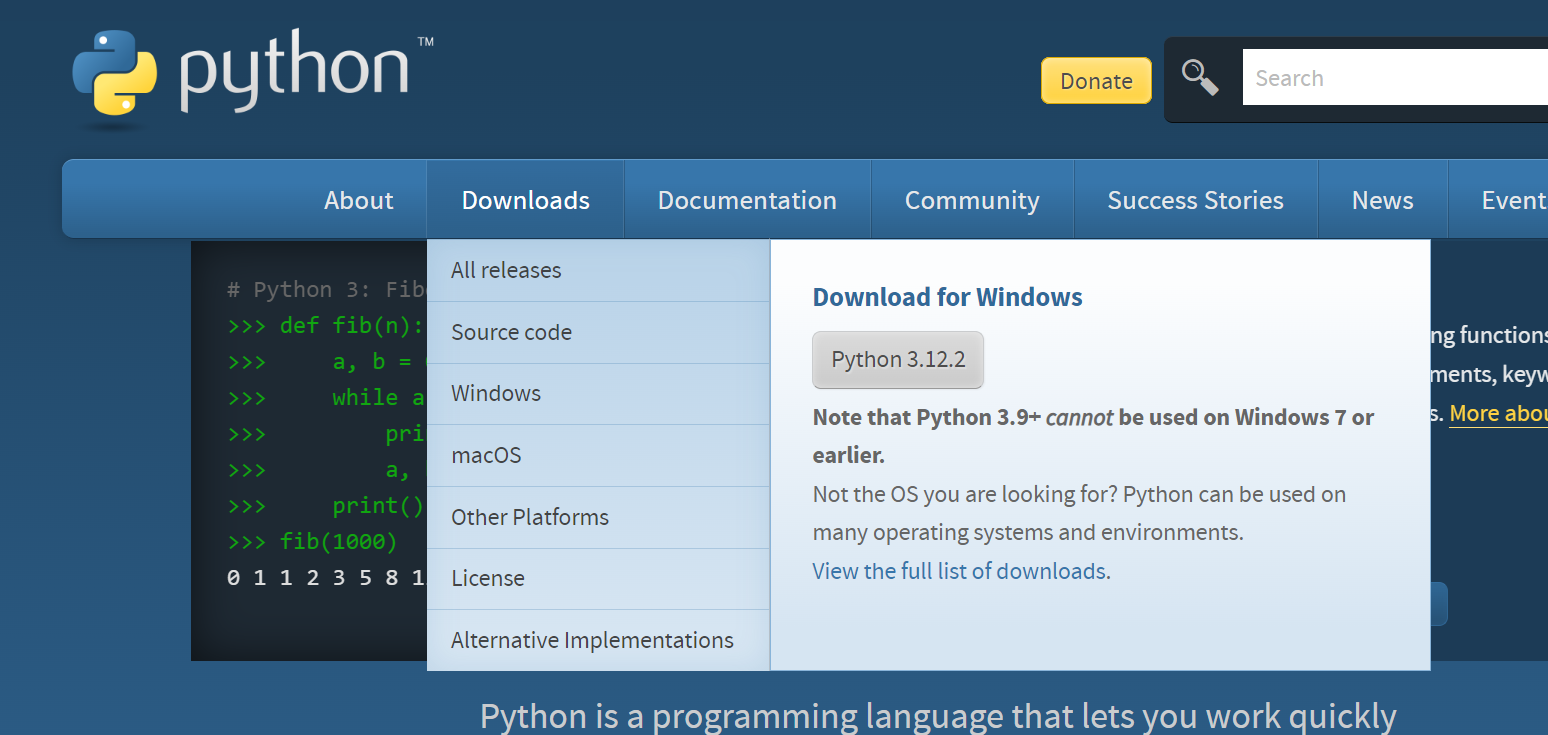Choose macOS in Downloads dropdown
Viewport: 1548px width, 735px height.
click(598, 455)
